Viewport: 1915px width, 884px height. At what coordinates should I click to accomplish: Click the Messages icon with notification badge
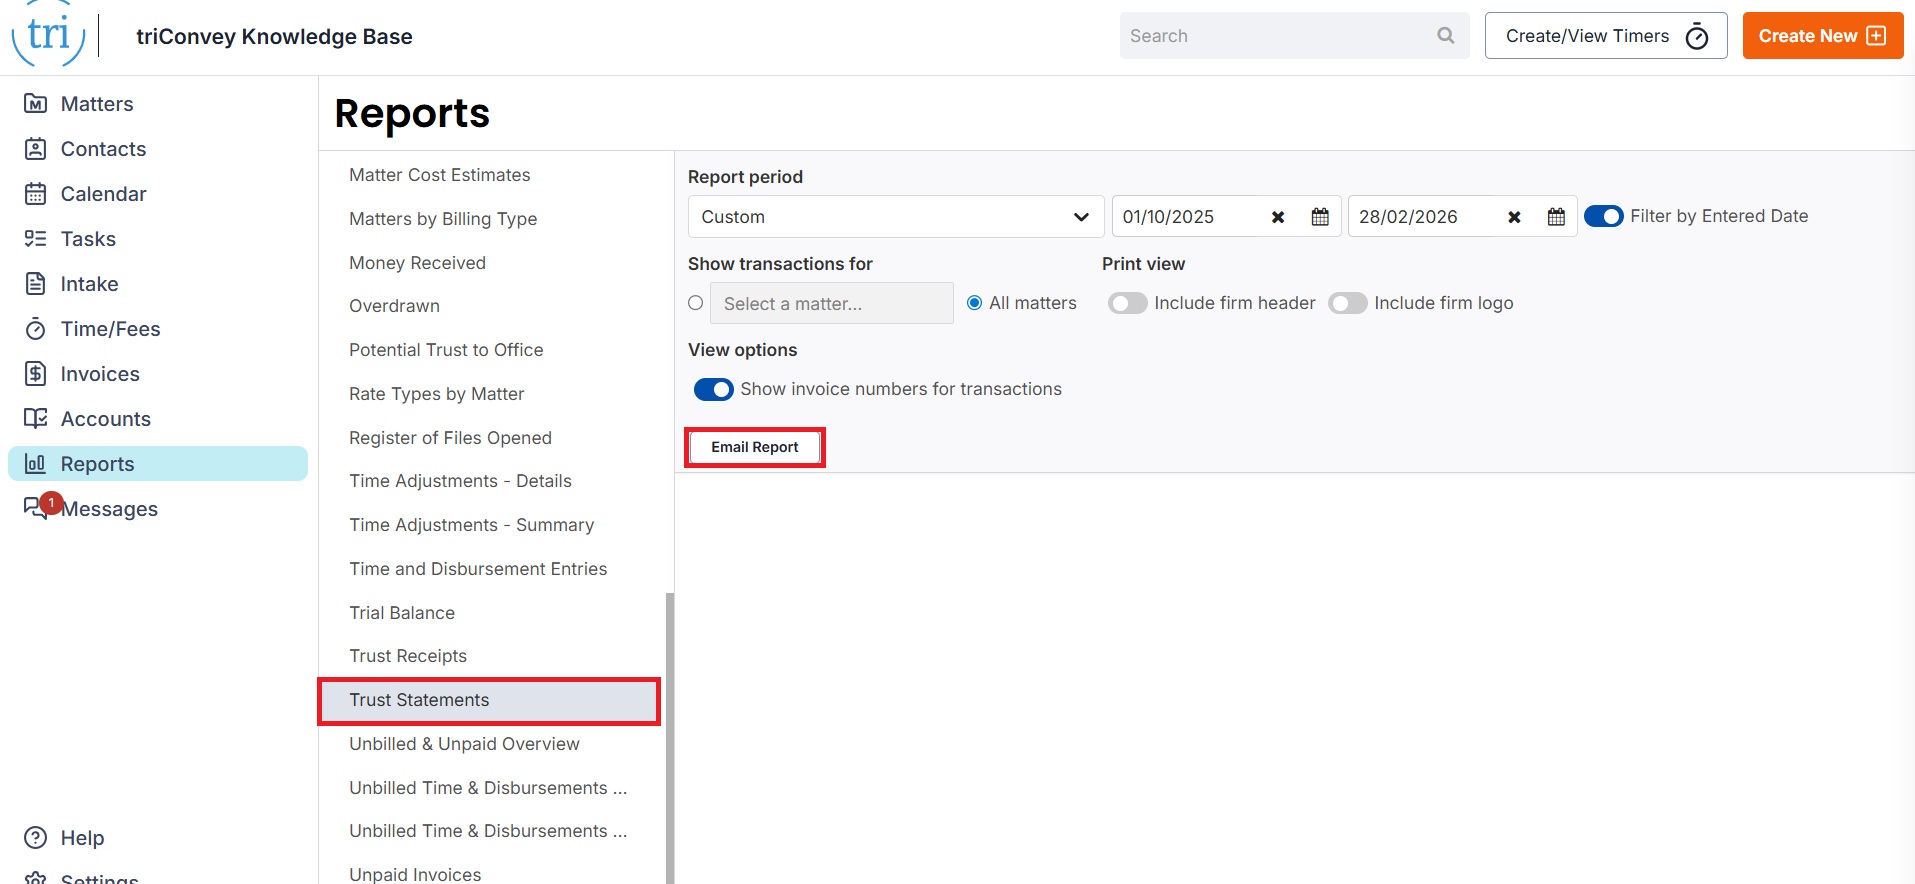pyautogui.click(x=37, y=508)
